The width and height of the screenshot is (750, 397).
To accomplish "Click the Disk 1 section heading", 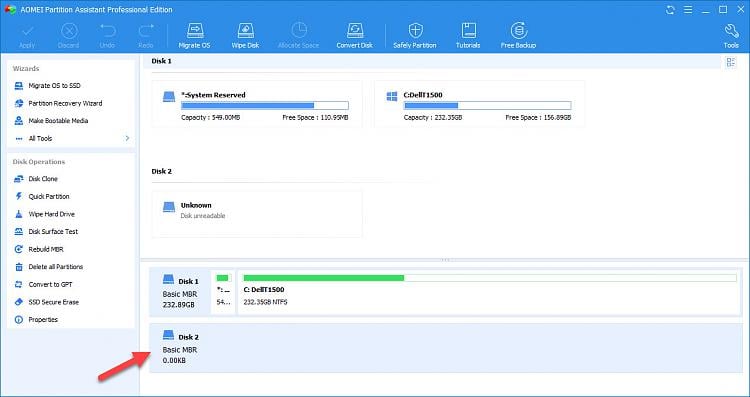I will (x=162, y=61).
